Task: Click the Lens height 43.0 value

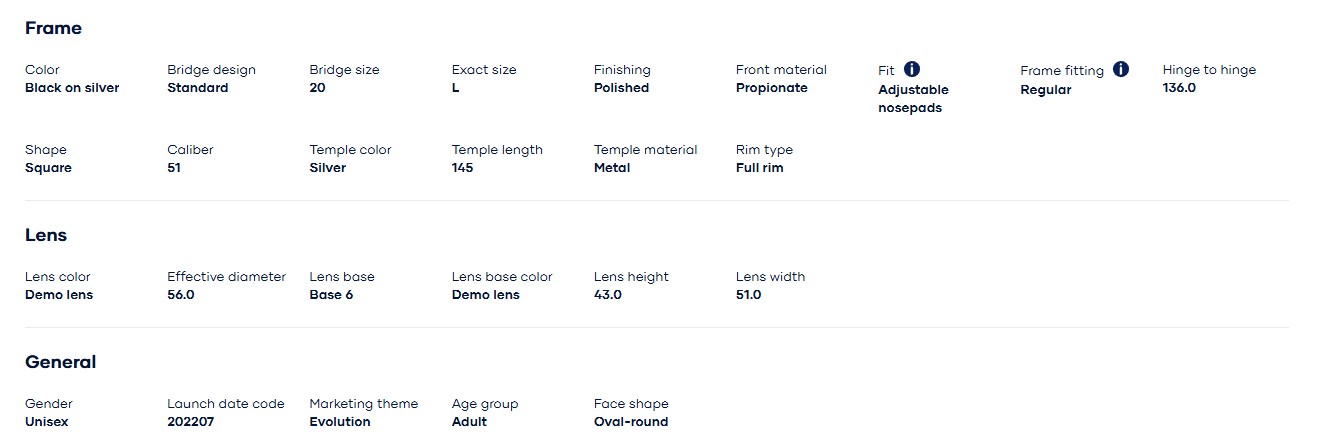Action: click(x=608, y=295)
